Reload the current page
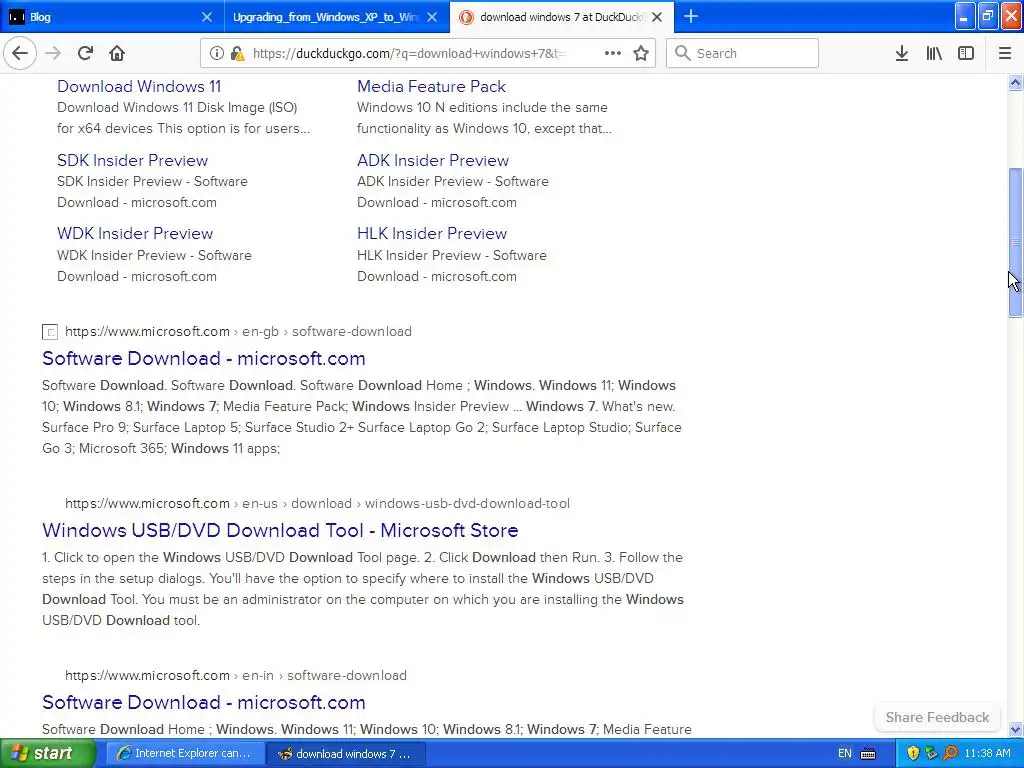The height and width of the screenshot is (768, 1024). [85, 53]
